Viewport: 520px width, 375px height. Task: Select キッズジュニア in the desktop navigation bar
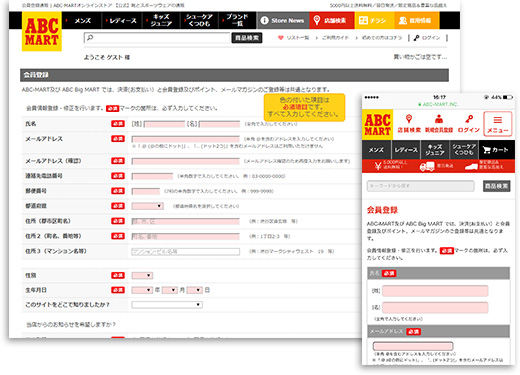(161, 20)
